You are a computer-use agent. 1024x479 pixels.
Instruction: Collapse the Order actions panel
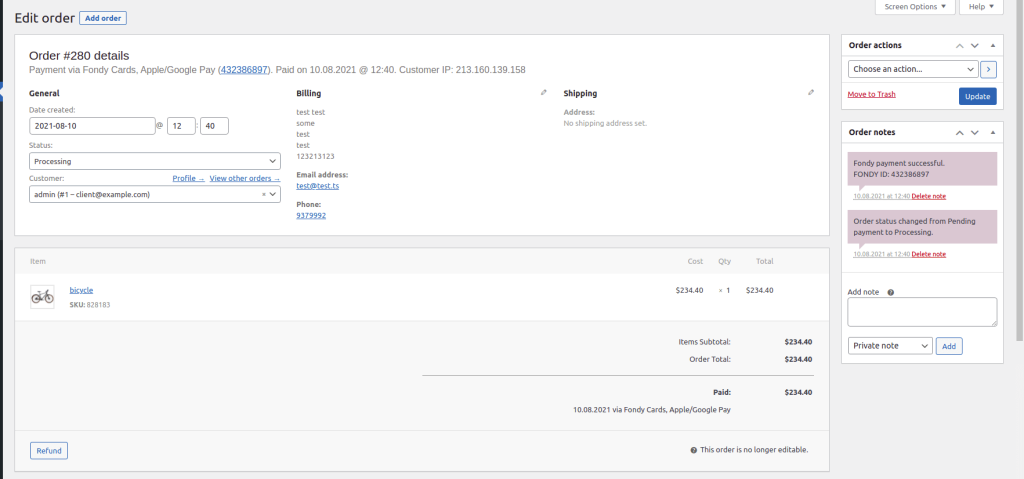pyautogui.click(x=992, y=46)
